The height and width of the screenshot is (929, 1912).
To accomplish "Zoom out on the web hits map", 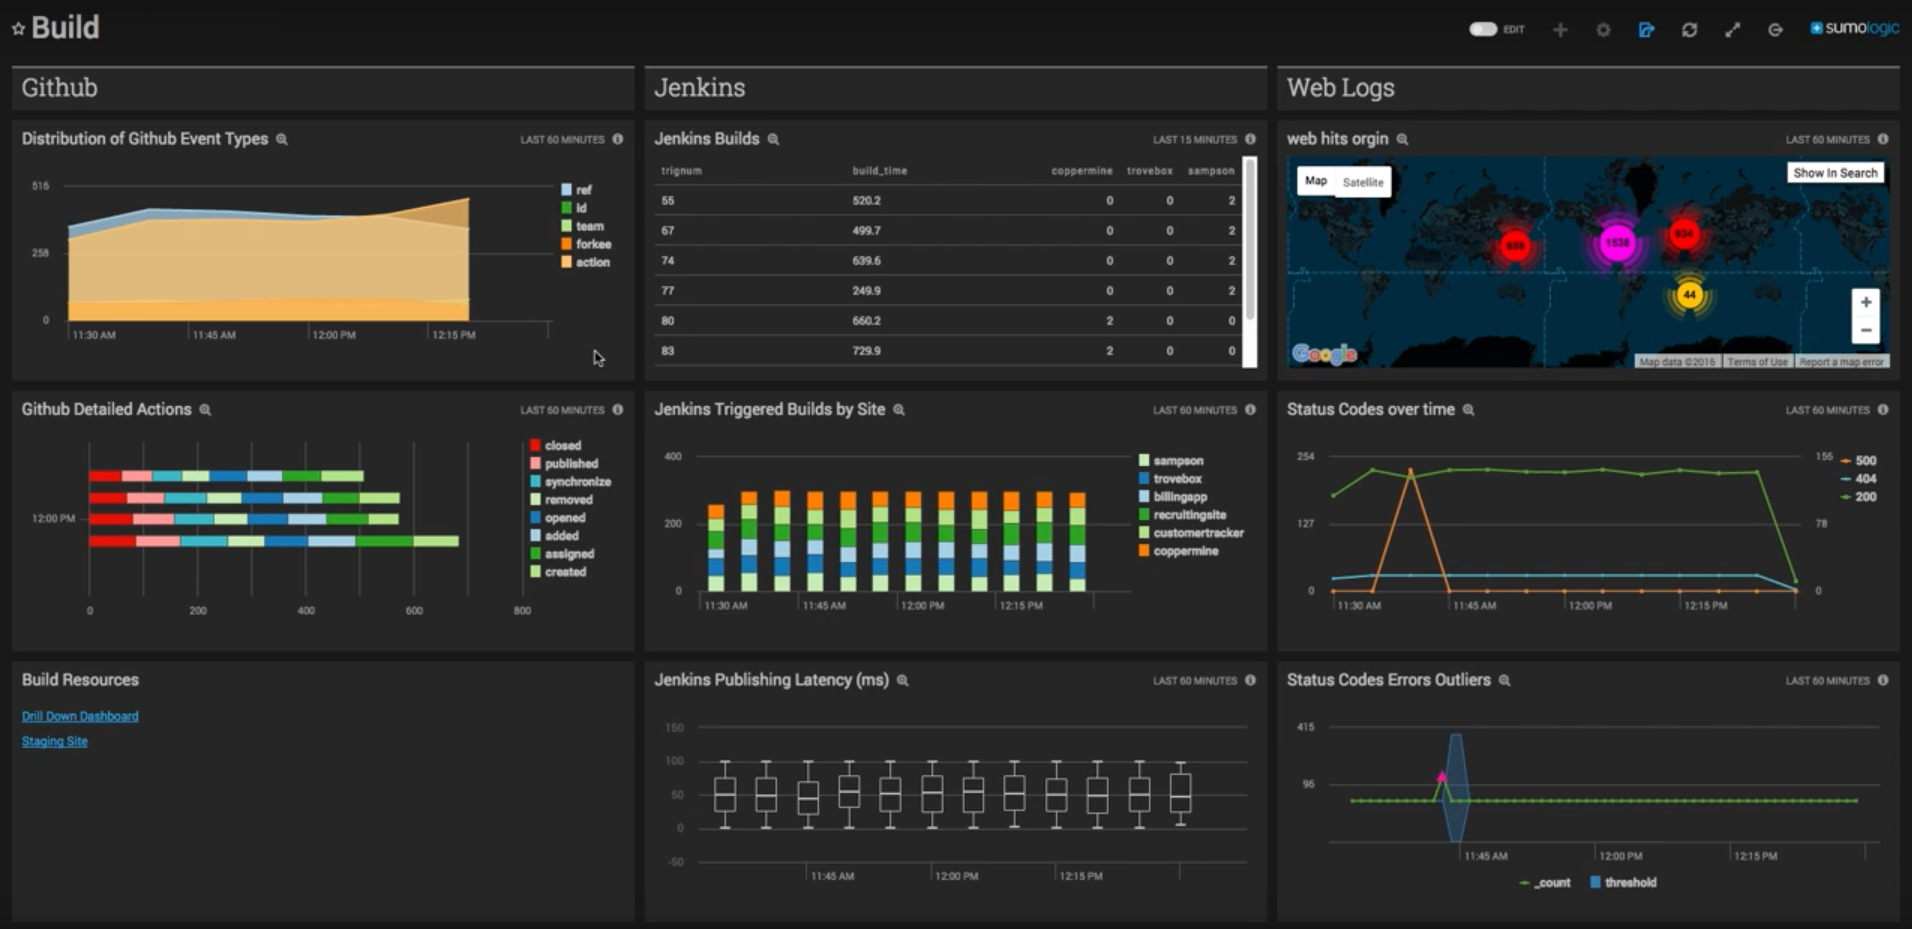I will click(x=1865, y=330).
